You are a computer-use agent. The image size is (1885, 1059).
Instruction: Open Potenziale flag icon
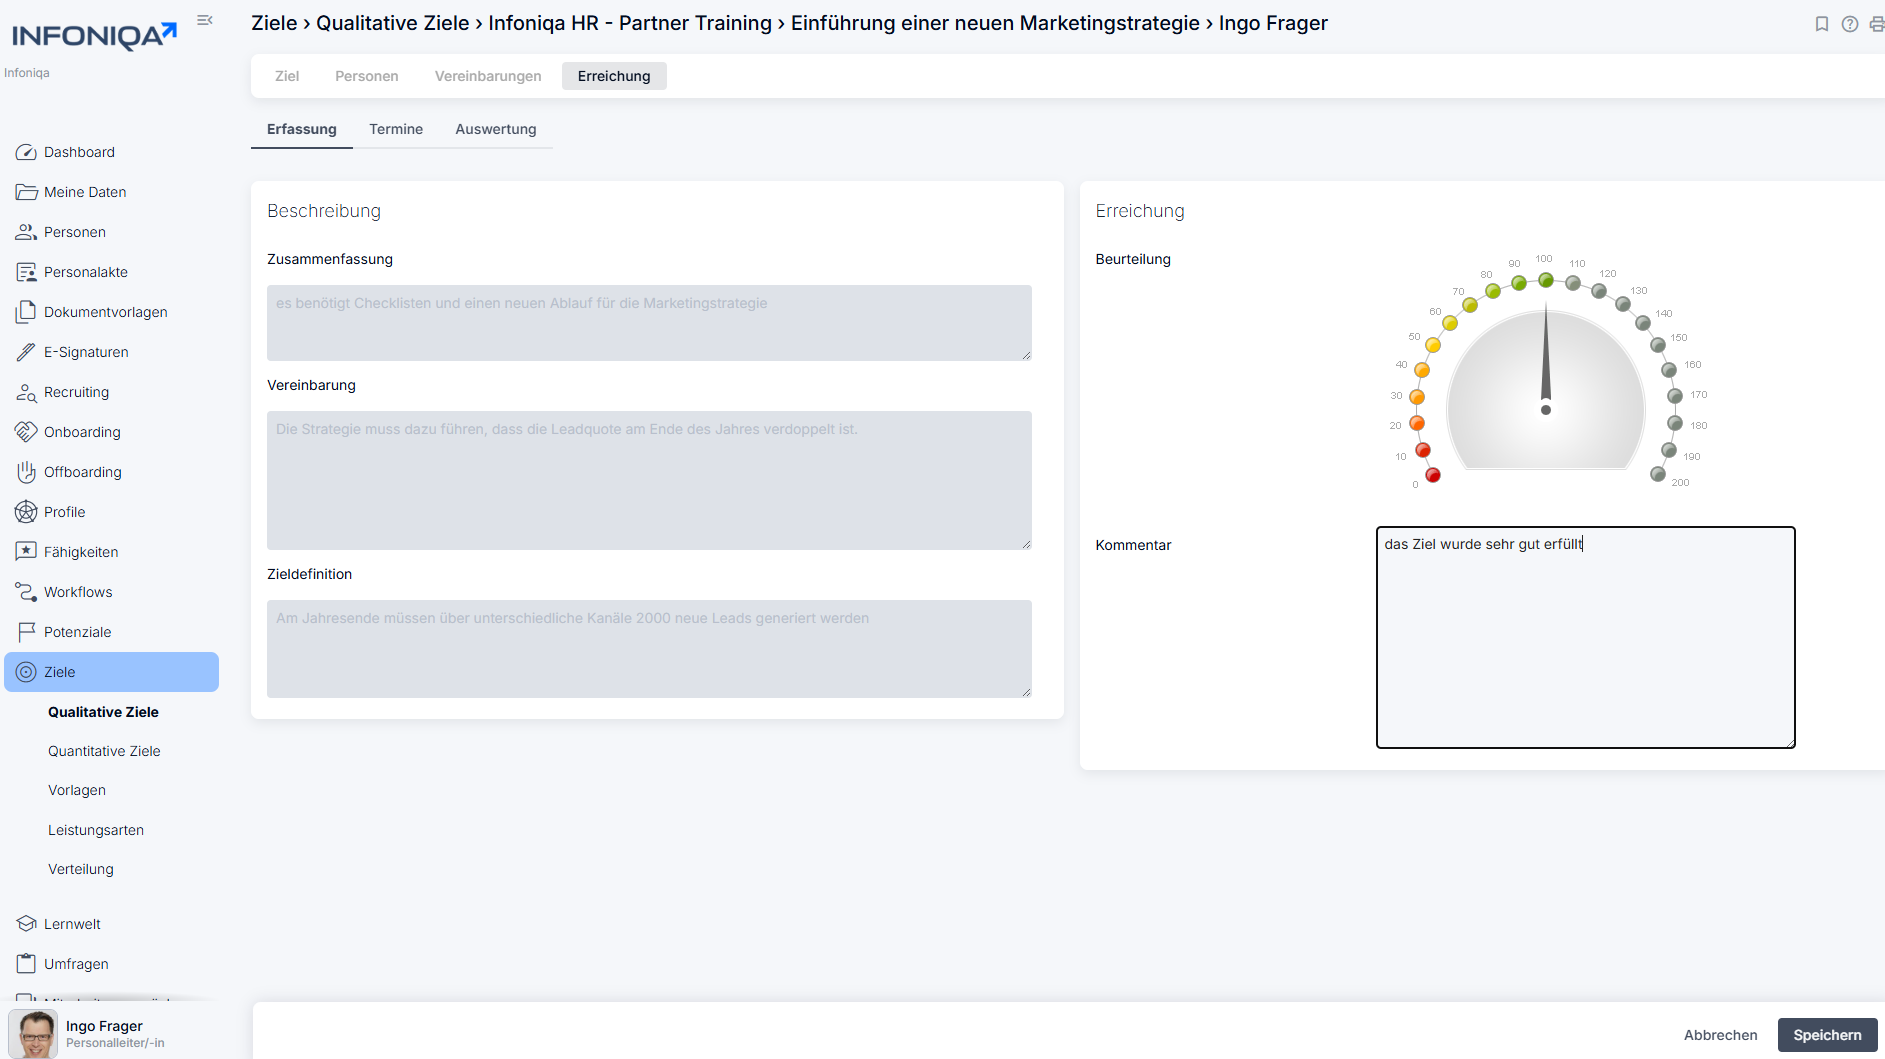coord(26,632)
